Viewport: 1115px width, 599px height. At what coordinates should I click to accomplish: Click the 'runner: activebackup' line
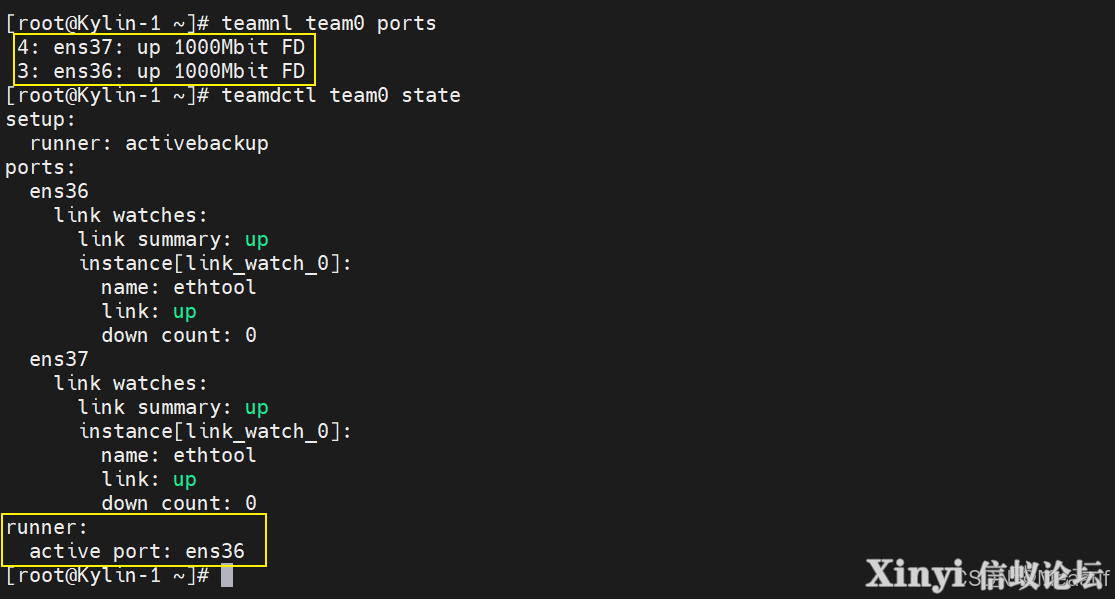tap(149, 144)
